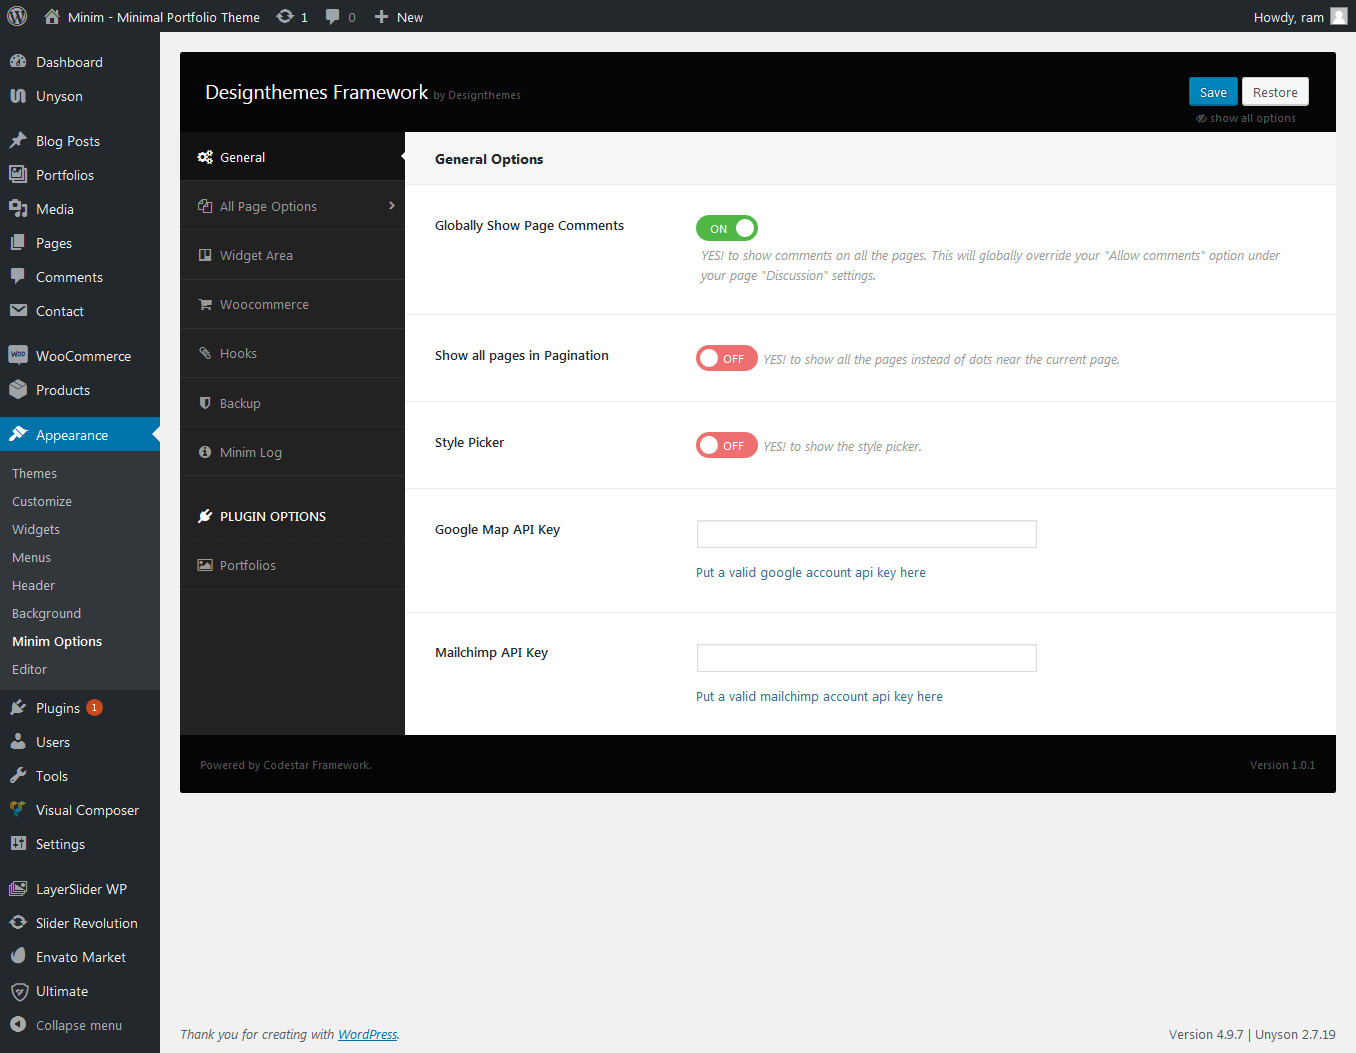
Task: Click the Pages sidebar icon
Action: click(x=18, y=242)
